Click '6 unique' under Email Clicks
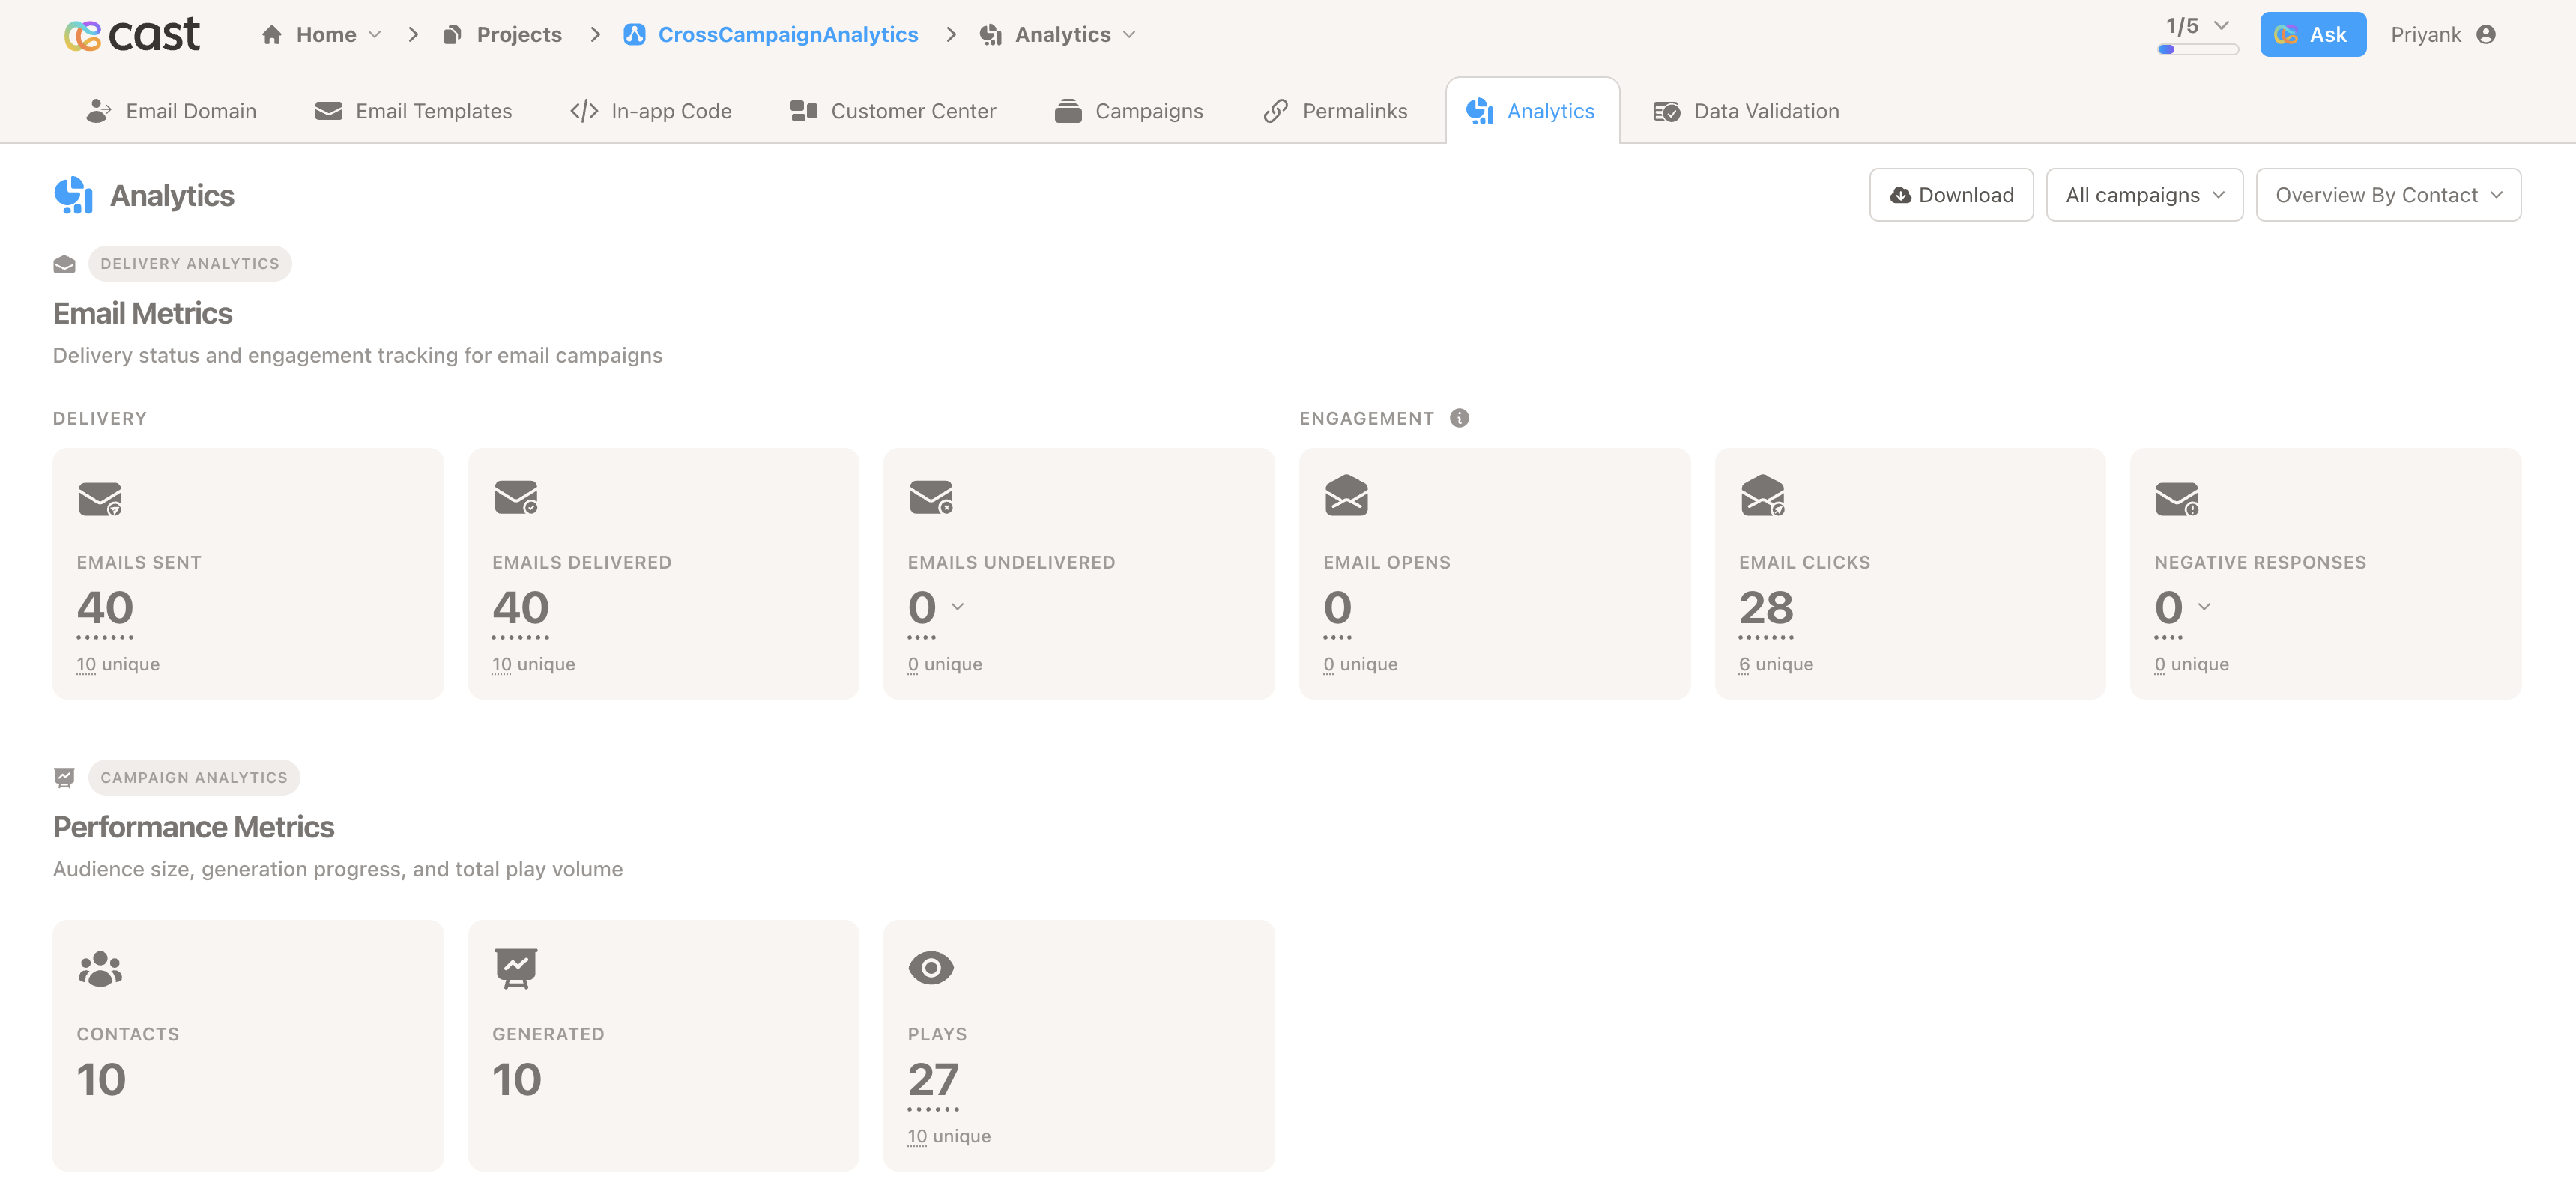2576x1200 pixels. (x=1776, y=664)
